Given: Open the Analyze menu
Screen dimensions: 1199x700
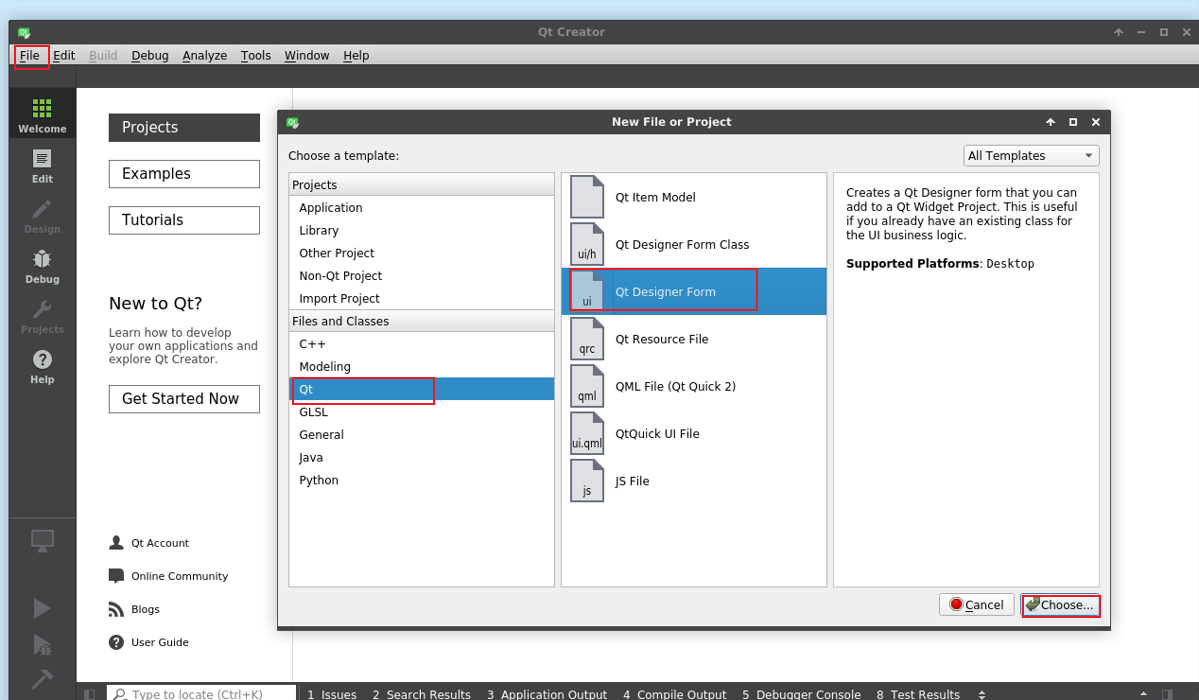Looking at the screenshot, I should point(205,55).
